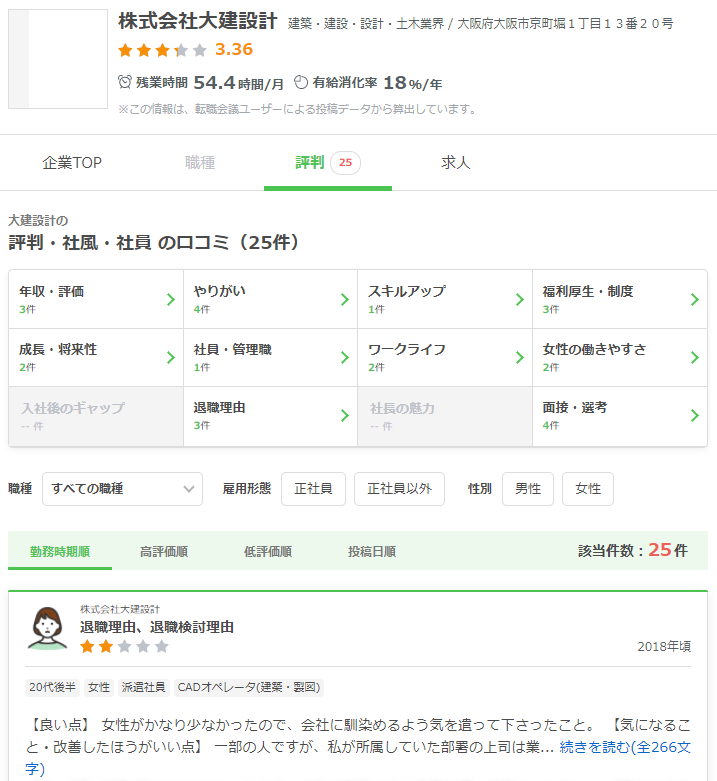Click the small company name above review title
The height and width of the screenshot is (781, 717).
(120, 609)
